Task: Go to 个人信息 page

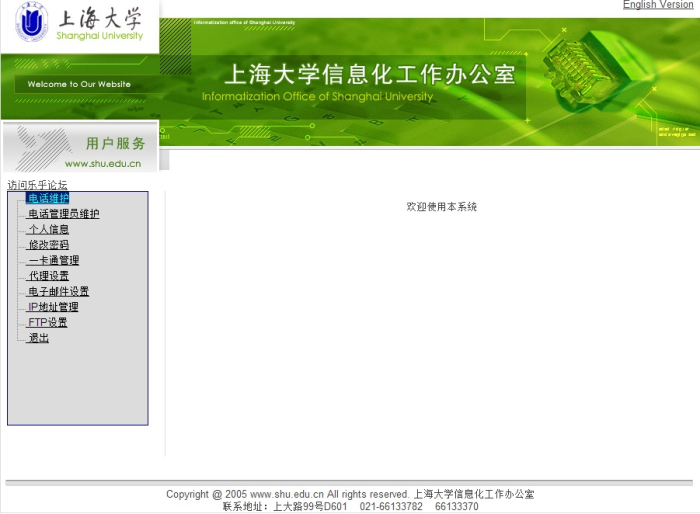Action: pyautogui.click(x=48, y=230)
